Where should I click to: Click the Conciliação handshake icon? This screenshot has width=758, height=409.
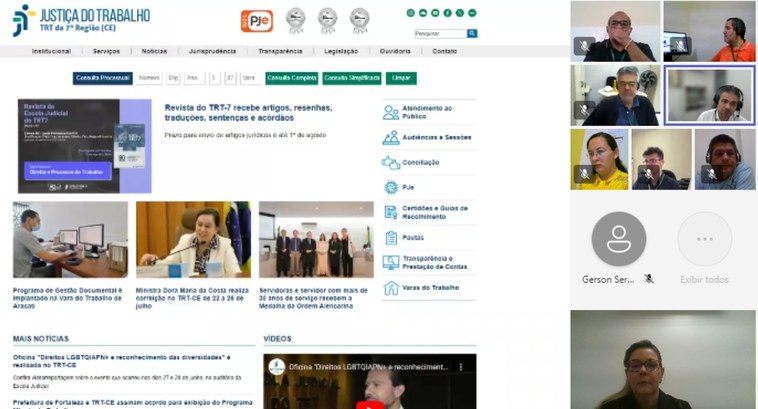coord(391,162)
